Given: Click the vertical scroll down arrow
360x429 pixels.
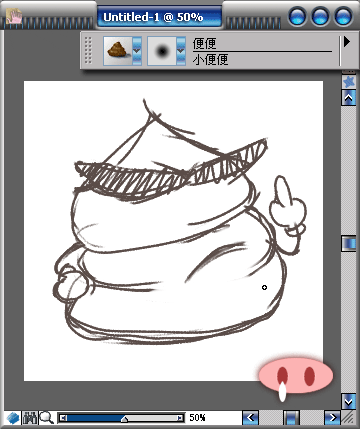Looking at the screenshot, I should (x=349, y=401).
